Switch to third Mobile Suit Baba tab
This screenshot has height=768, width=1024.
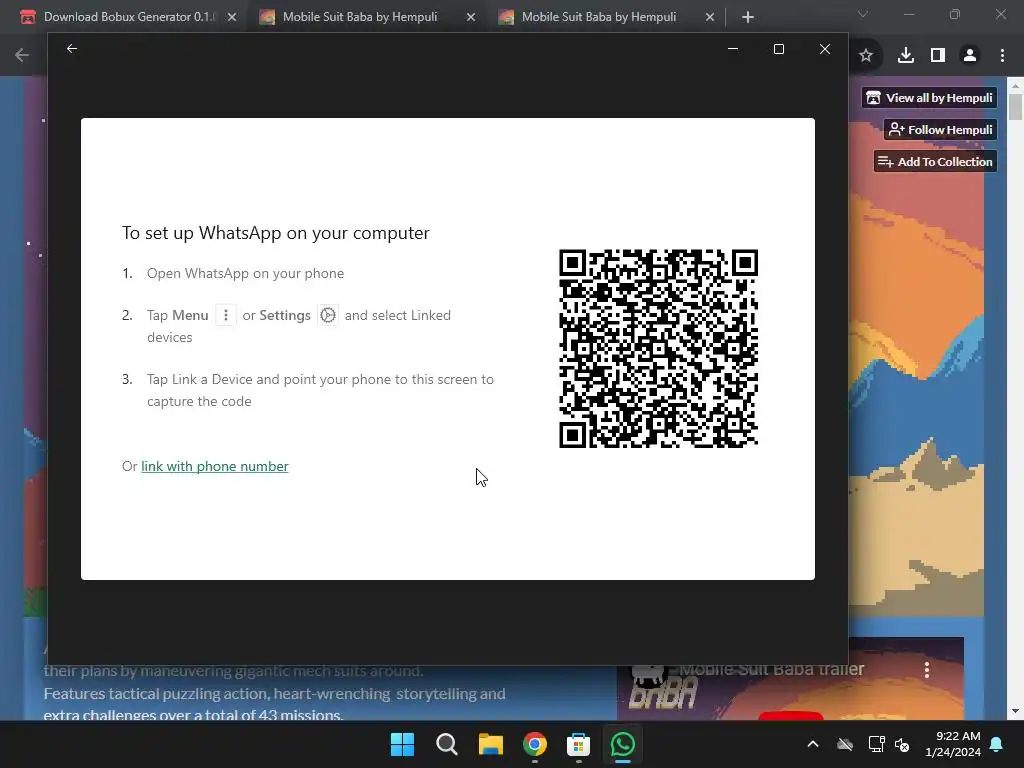598,17
